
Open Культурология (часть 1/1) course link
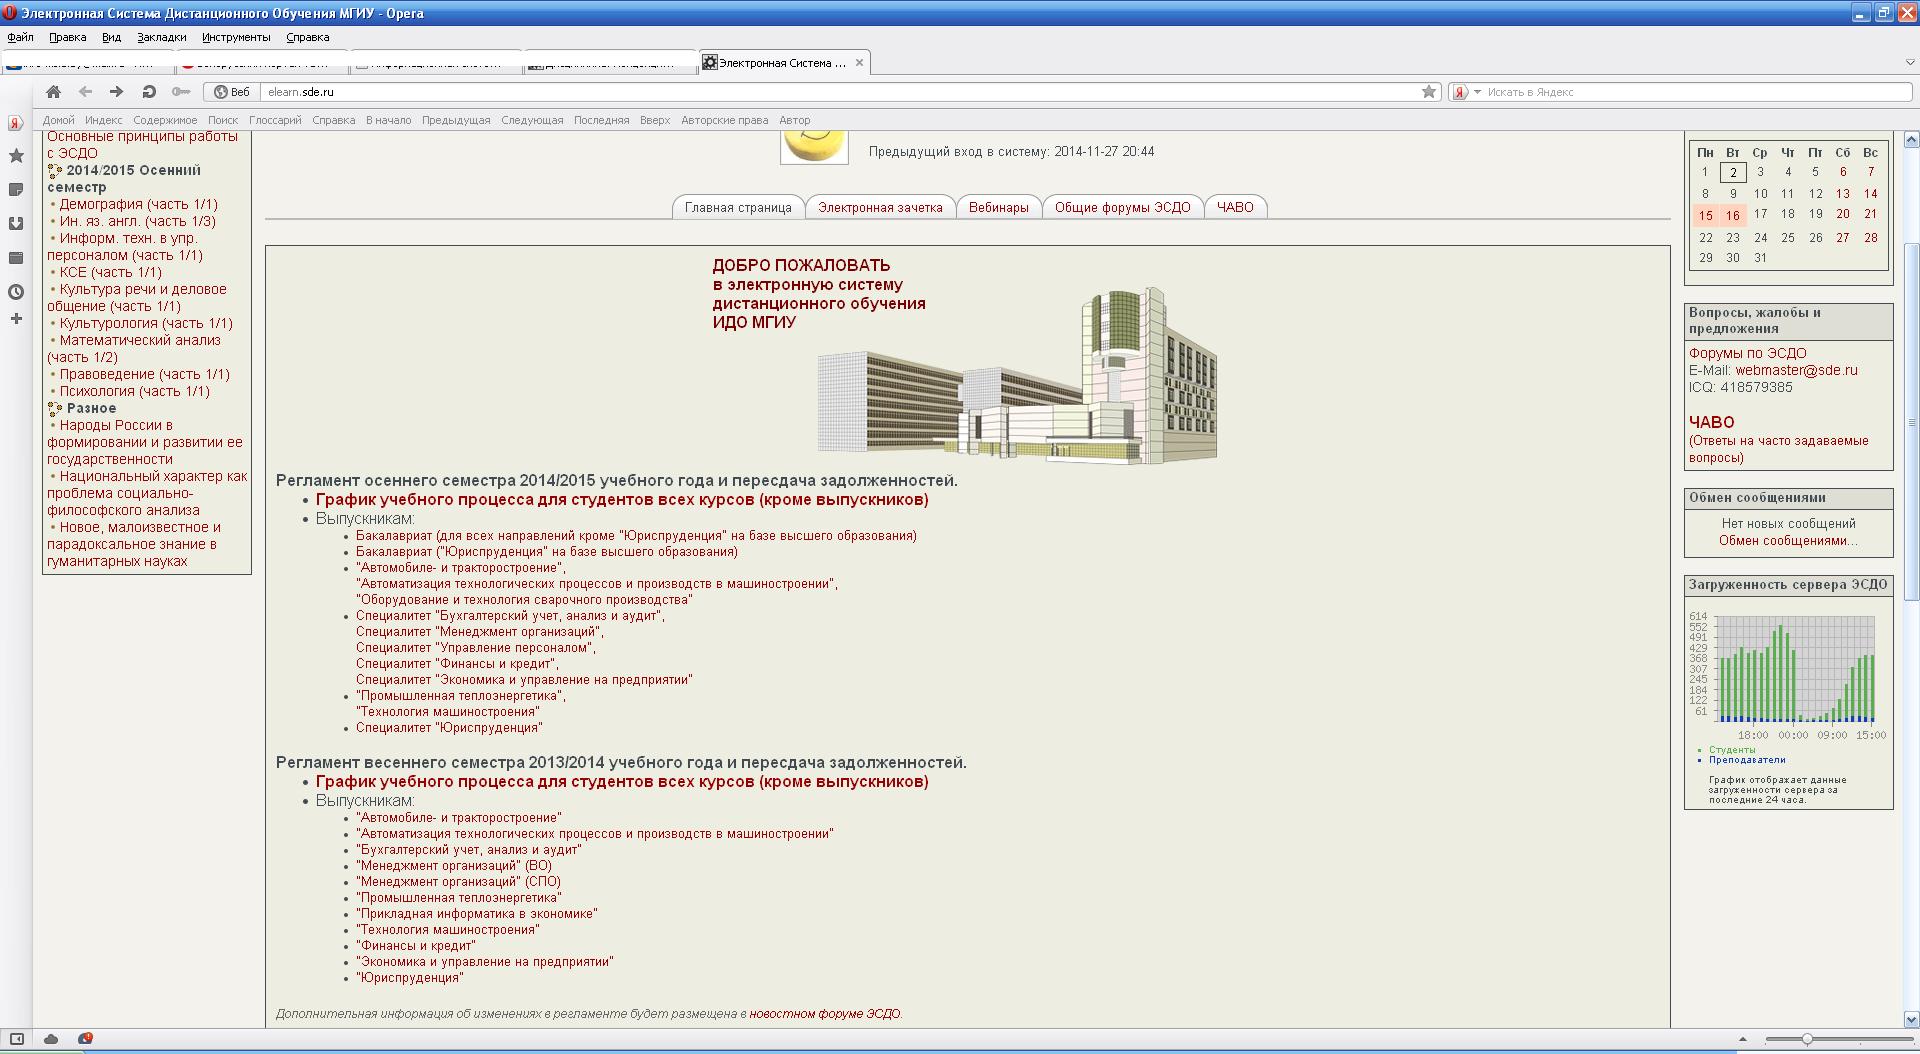(146, 323)
